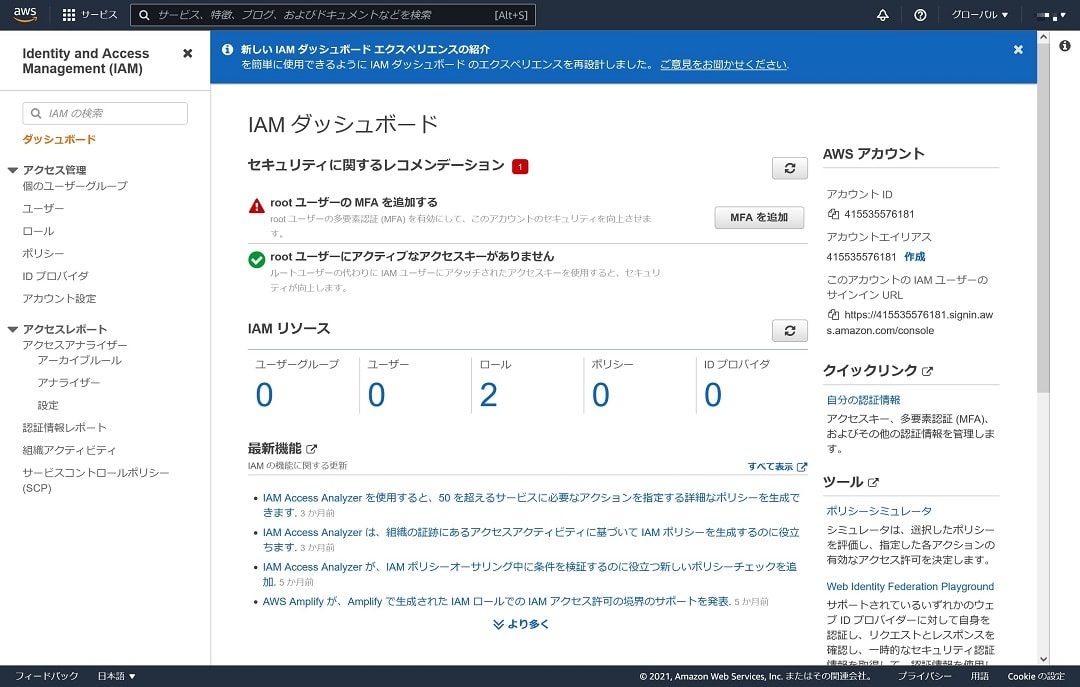Open サービスコントロールポリシー (SCP)
This screenshot has width=1080, height=687.
(x=95, y=480)
